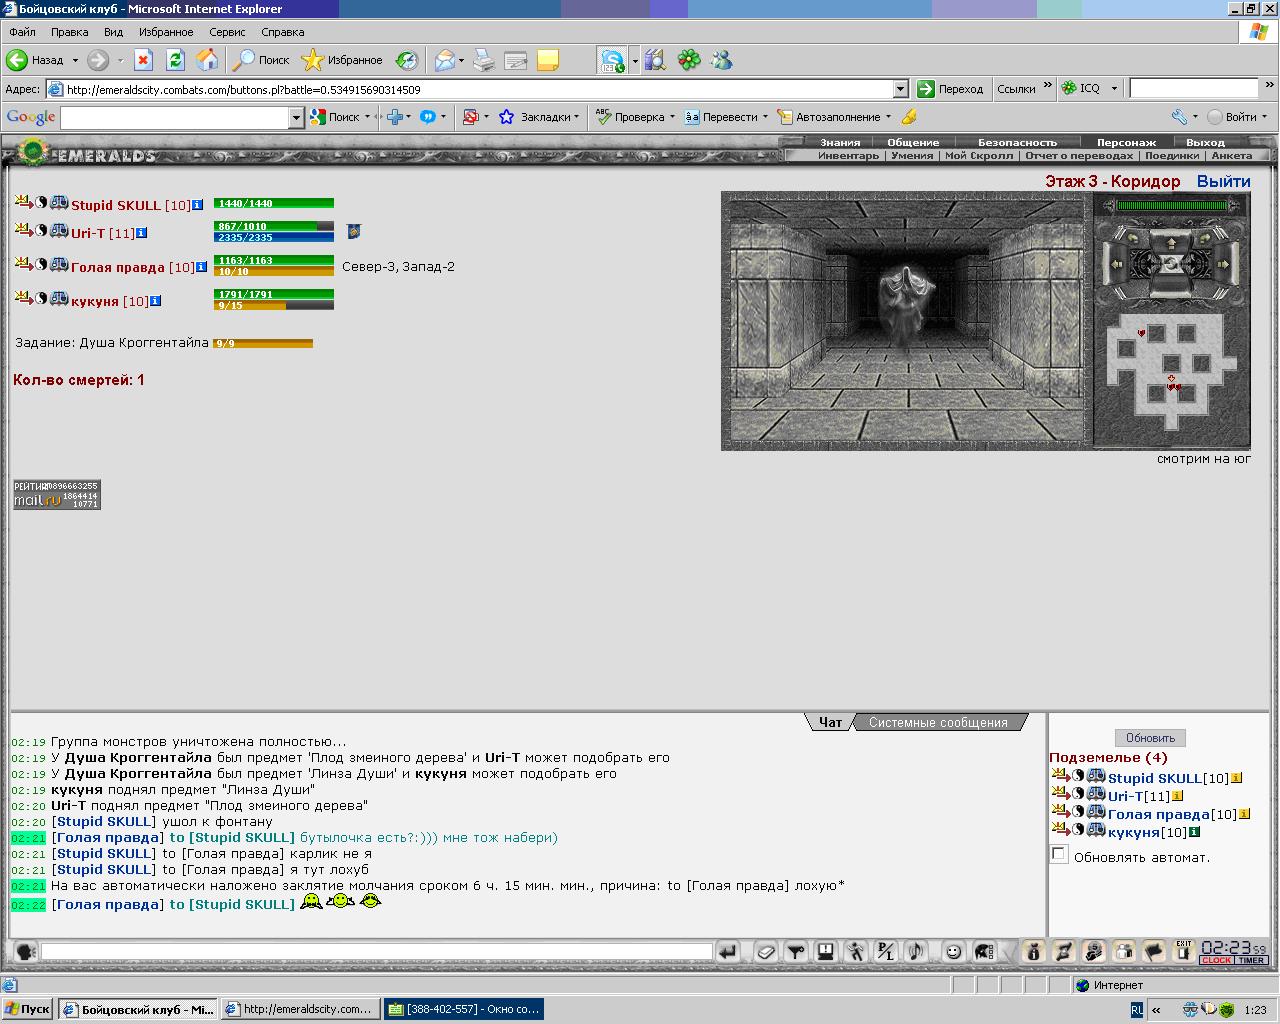Viewport: 1280px width, 1024px height.
Task: Click the IE Избранное star button
Action: click(343, 60)
